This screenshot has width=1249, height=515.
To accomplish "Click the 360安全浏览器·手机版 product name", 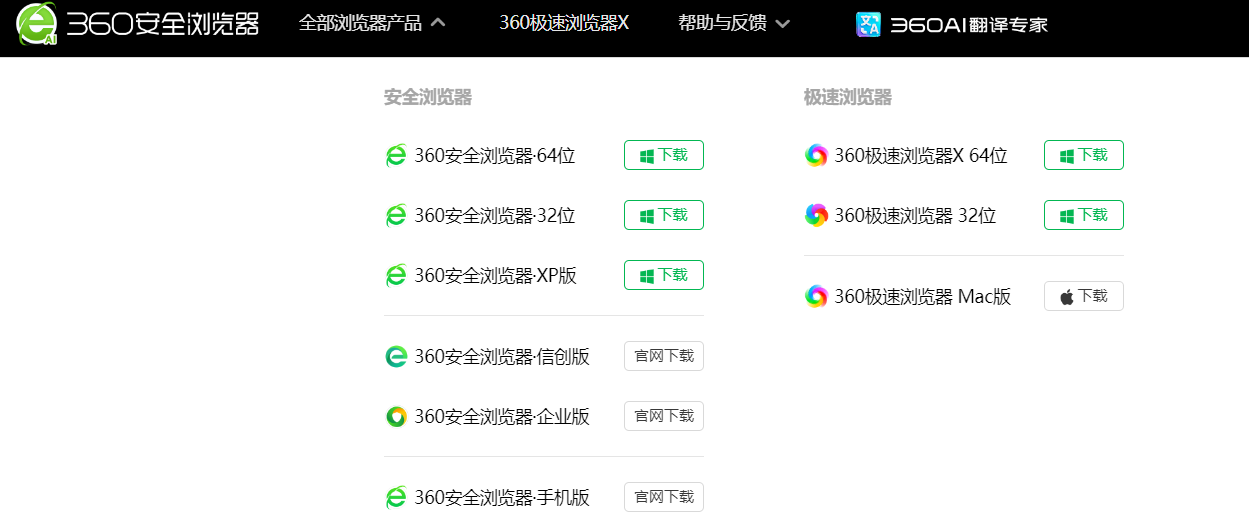I will pyautogui.click(x=502, y=498).
